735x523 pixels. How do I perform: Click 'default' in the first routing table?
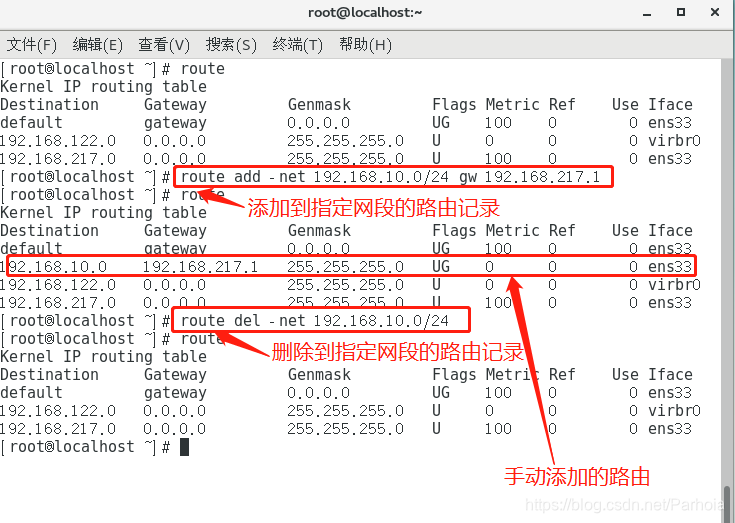click(x=31, y=123)
